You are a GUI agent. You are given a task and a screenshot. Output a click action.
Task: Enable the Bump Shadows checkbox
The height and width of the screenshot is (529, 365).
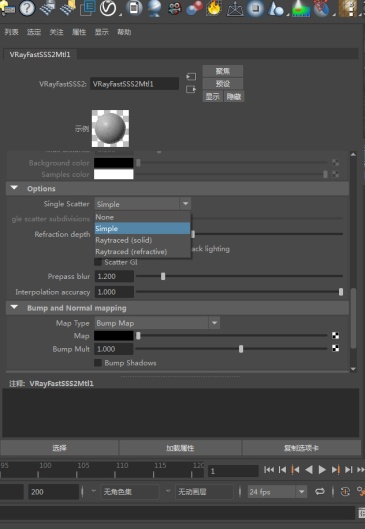tap(98, 363)
